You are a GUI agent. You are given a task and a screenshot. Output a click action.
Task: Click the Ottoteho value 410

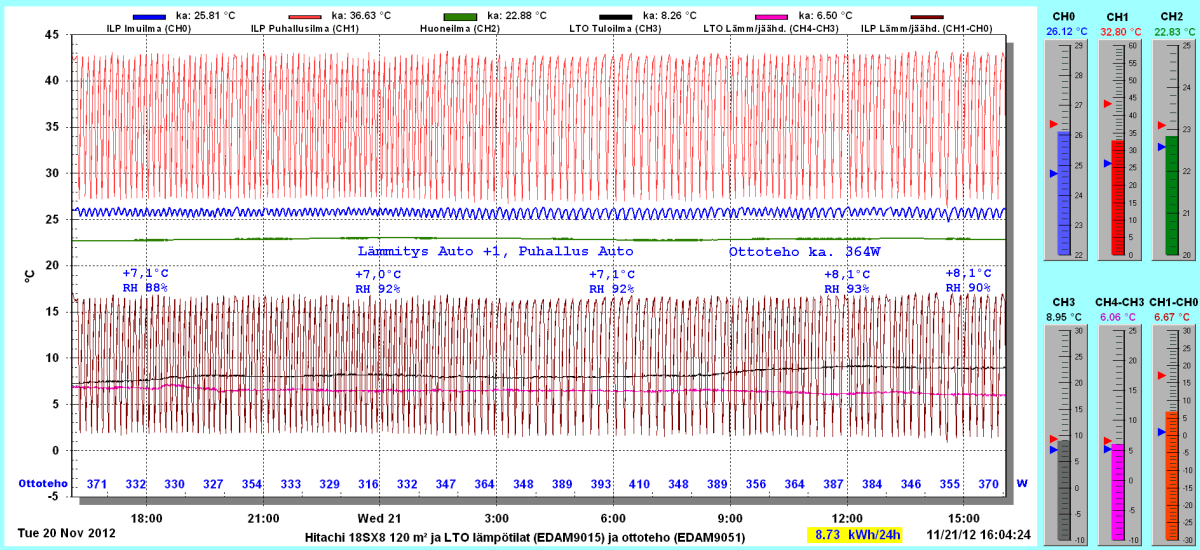(x=639, y=484)
